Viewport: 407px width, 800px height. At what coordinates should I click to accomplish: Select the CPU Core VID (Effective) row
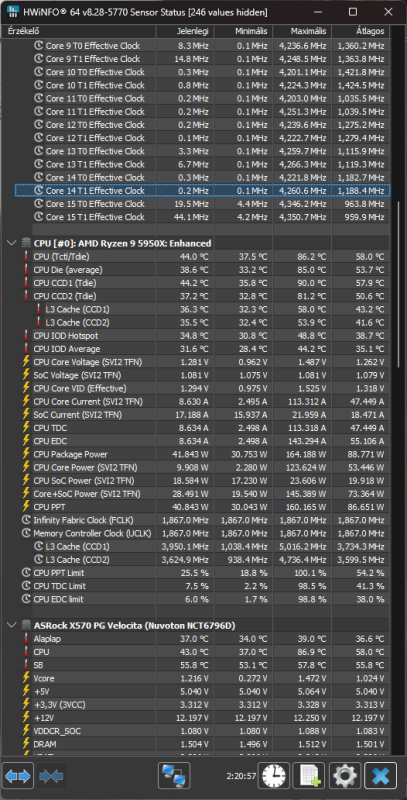tap(202, 389)
